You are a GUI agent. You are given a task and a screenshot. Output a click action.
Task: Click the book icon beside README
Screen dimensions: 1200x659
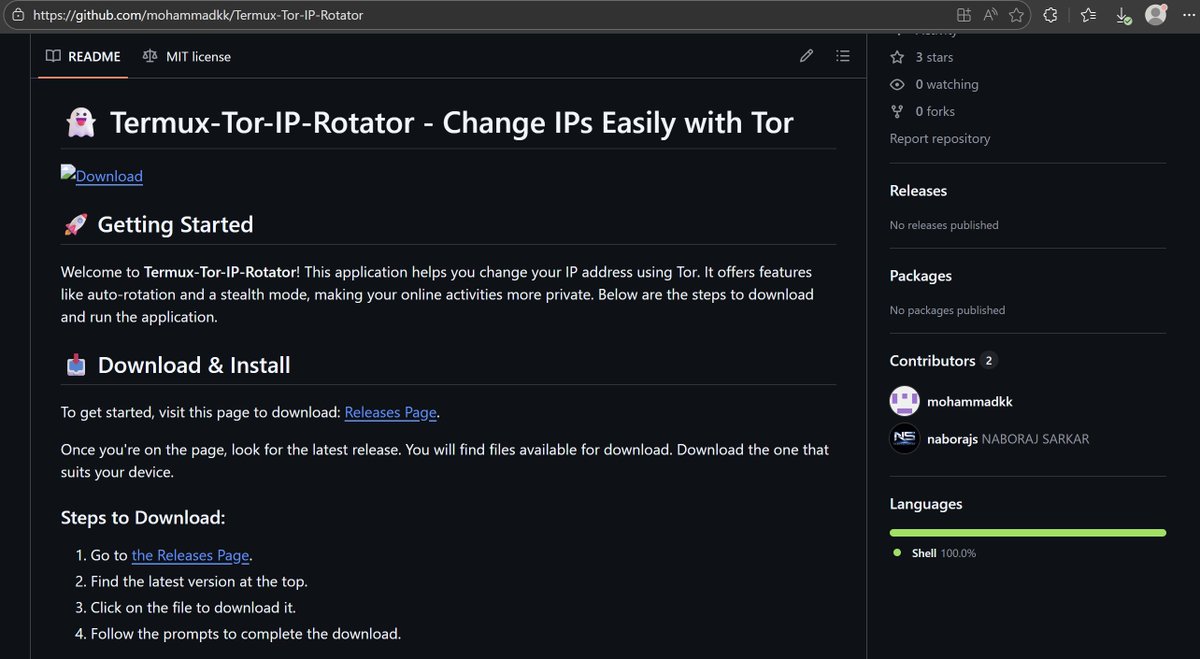[53, 57]
